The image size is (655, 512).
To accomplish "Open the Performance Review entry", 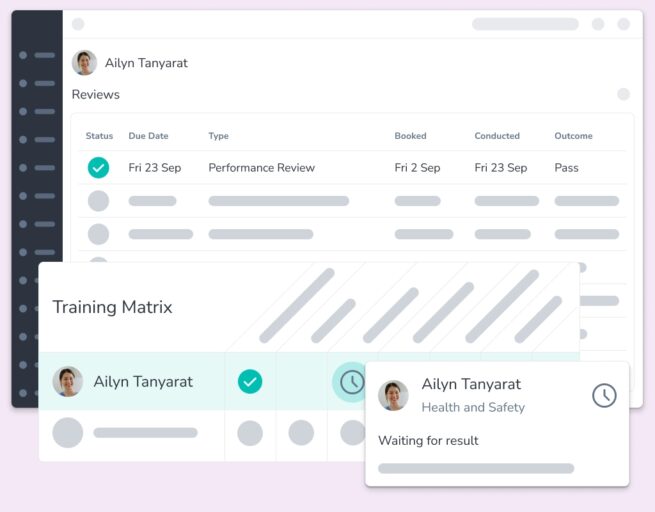I will point(261,168).
